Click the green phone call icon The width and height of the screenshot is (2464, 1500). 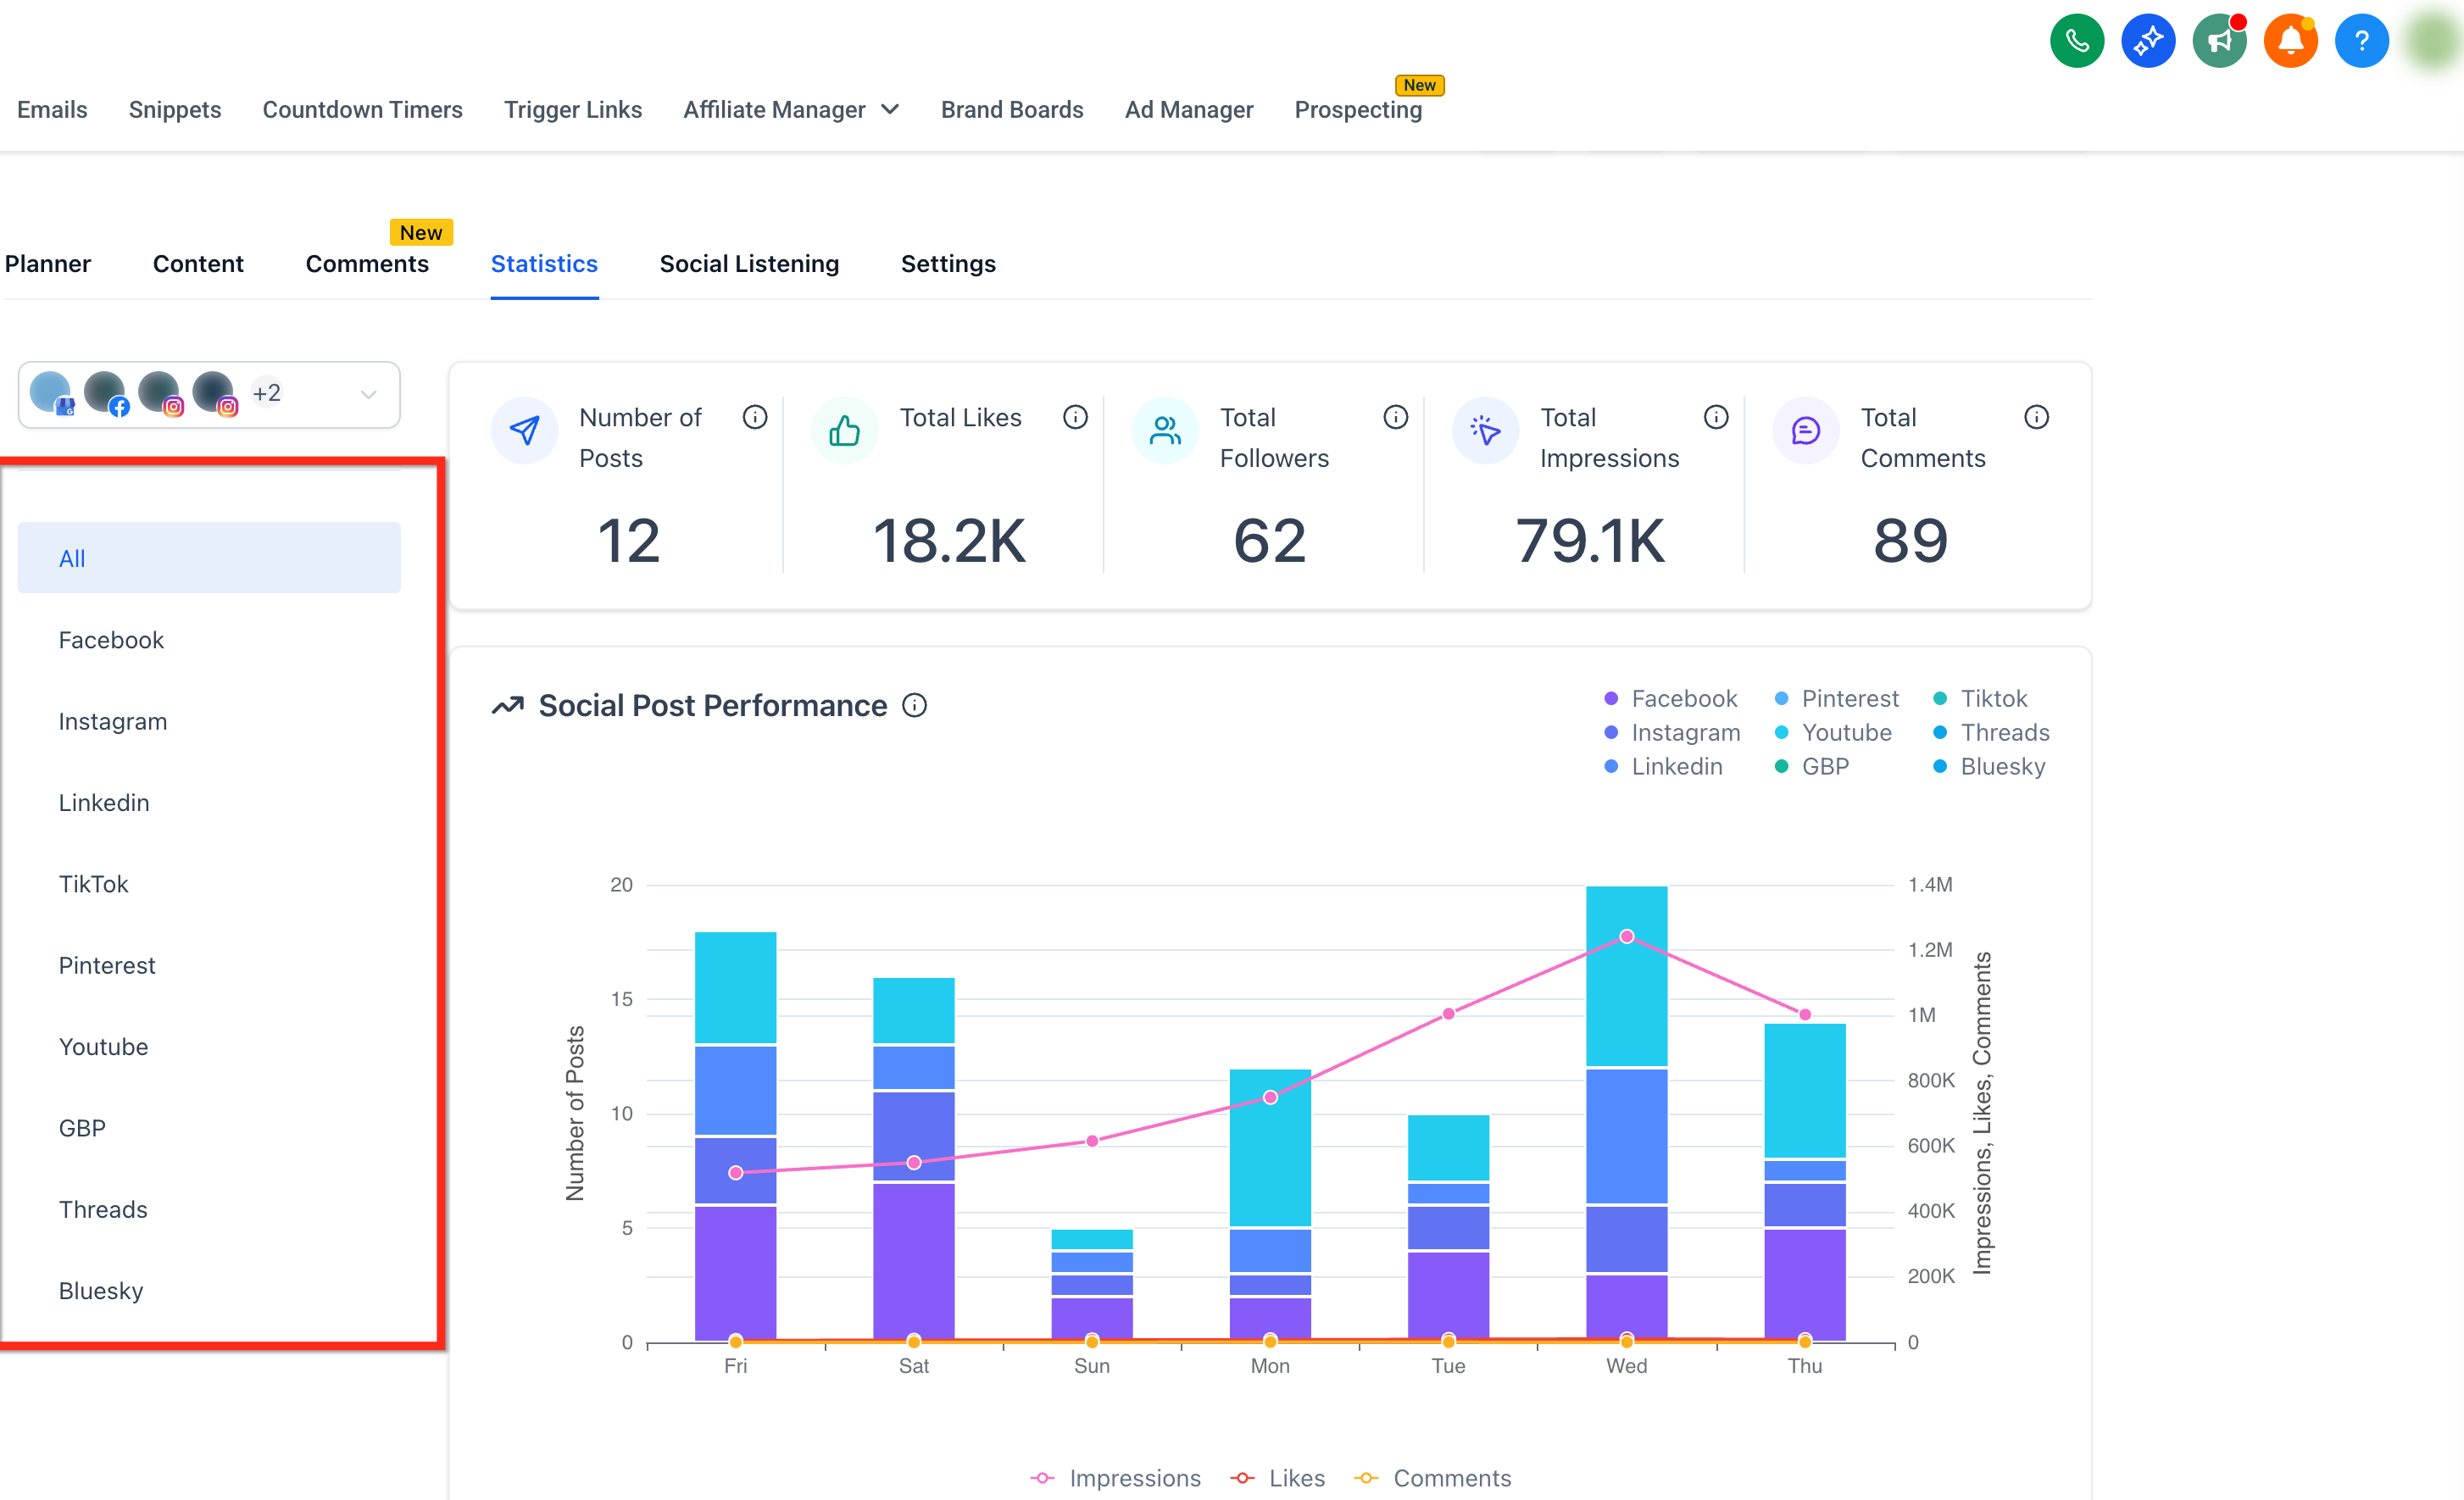(2076, 41)
